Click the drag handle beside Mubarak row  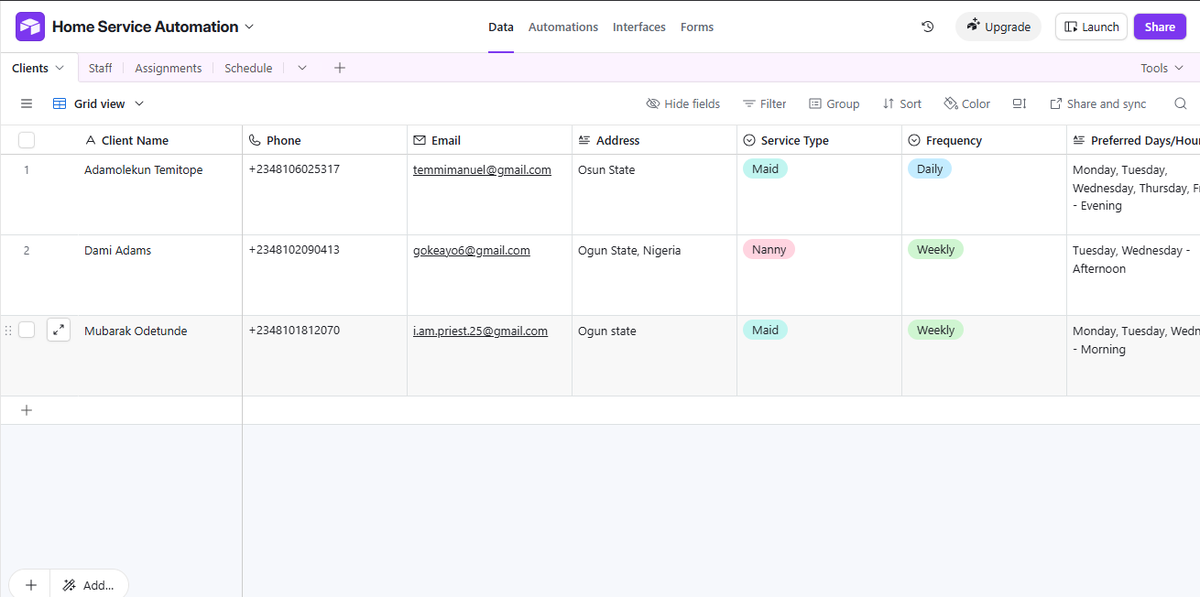click(8, 330)
